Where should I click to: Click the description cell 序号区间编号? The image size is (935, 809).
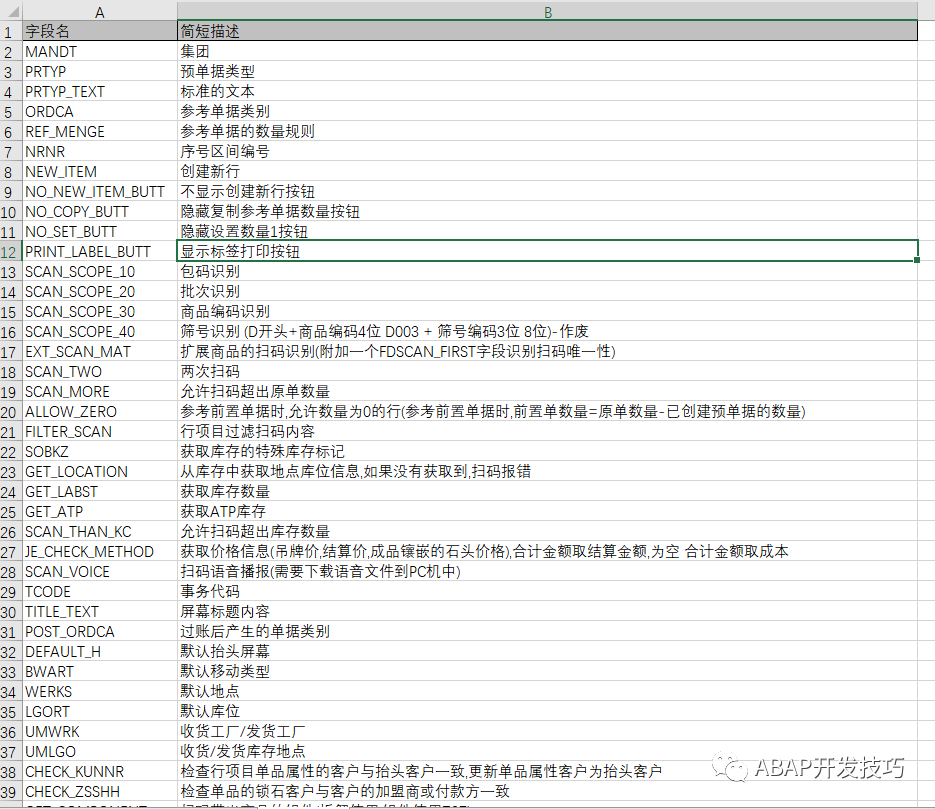[x=547, y=151]
